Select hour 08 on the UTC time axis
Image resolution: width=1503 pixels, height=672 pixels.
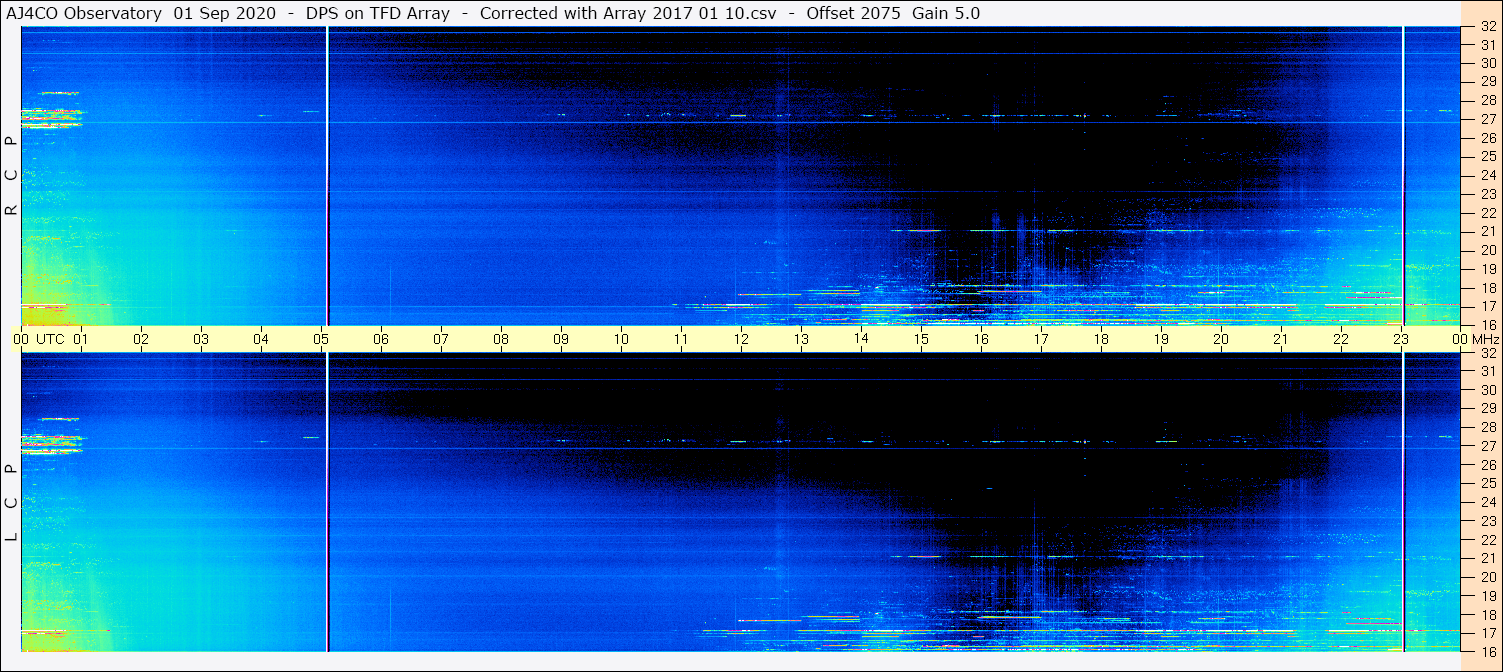tap(501, 339)
